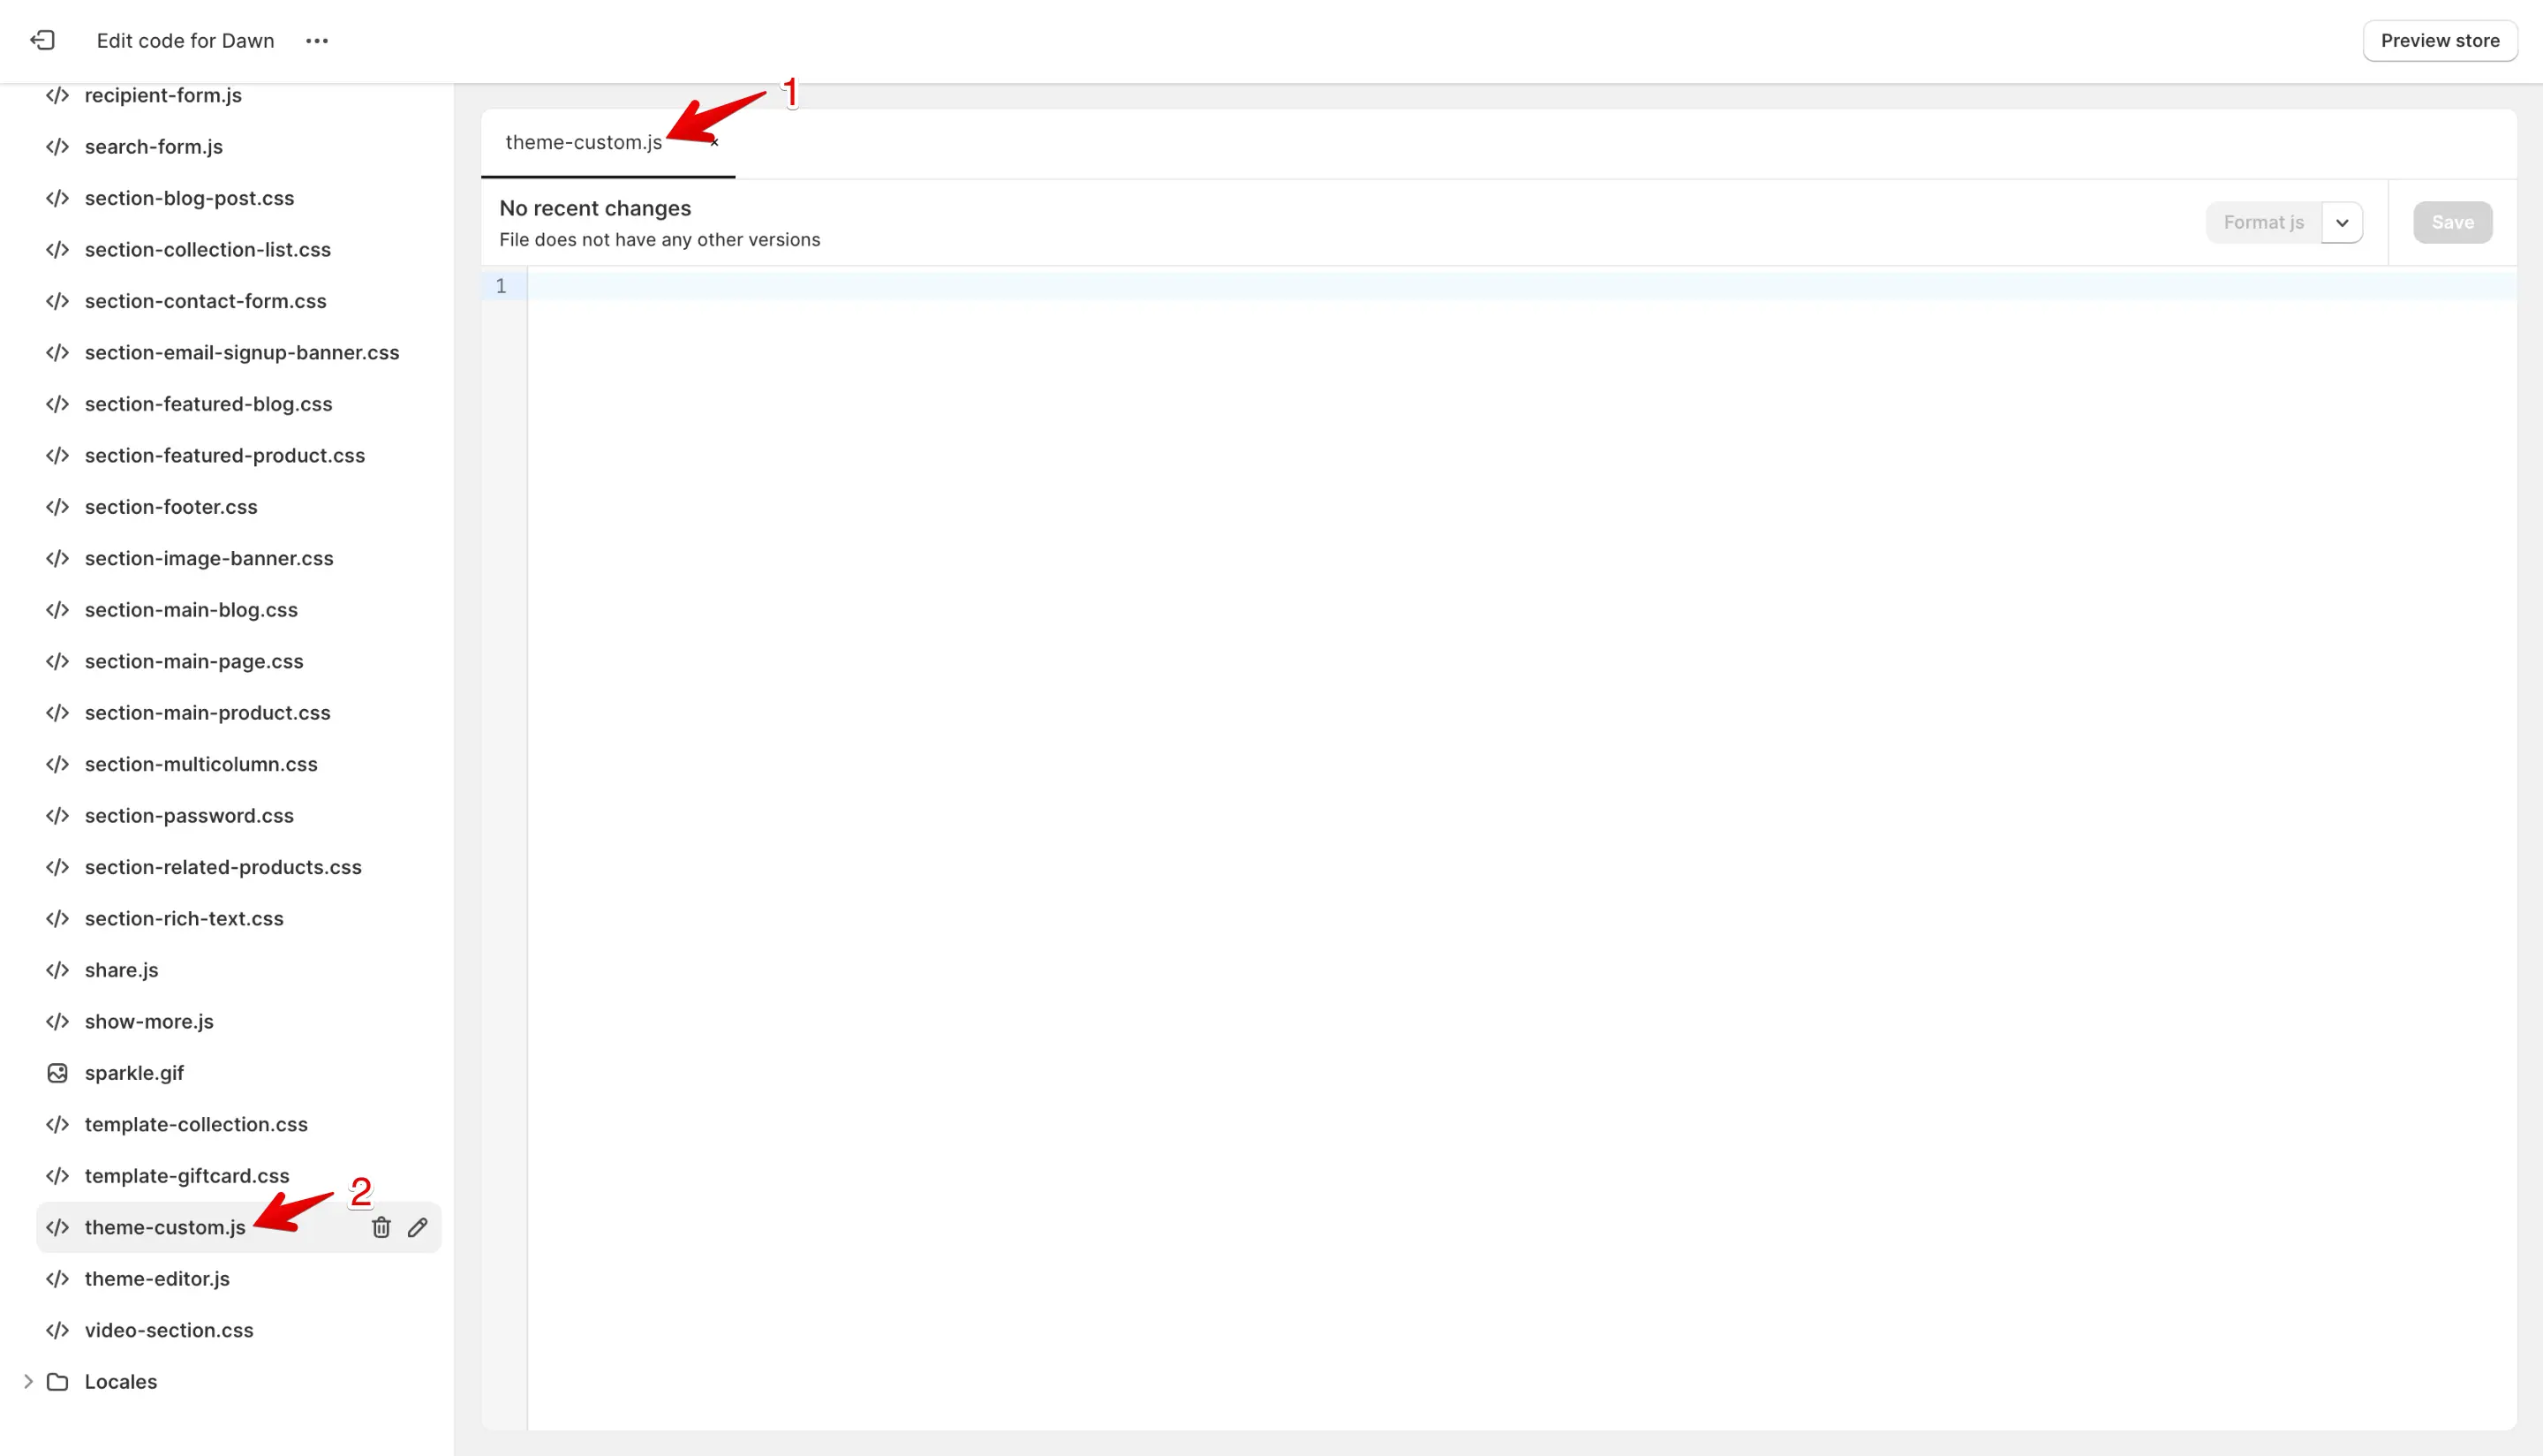Open section-password.css file
Screen dimensions: 2543x1456
tap(189, 816)
